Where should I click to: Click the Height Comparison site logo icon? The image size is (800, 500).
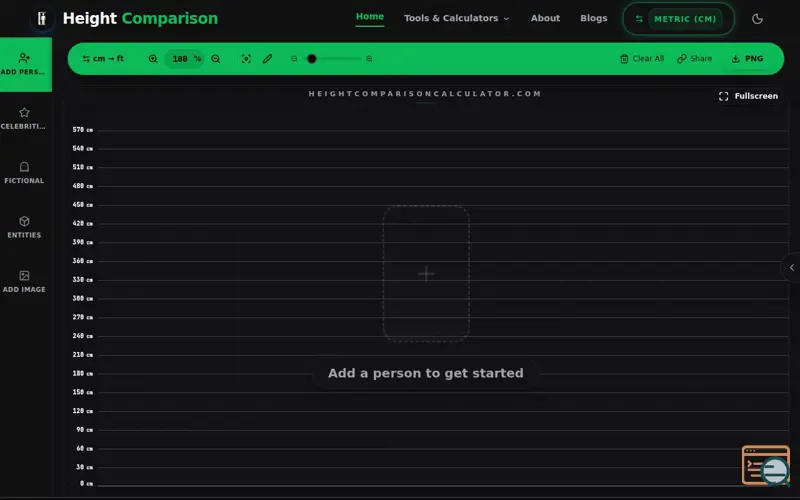[42, 19]
